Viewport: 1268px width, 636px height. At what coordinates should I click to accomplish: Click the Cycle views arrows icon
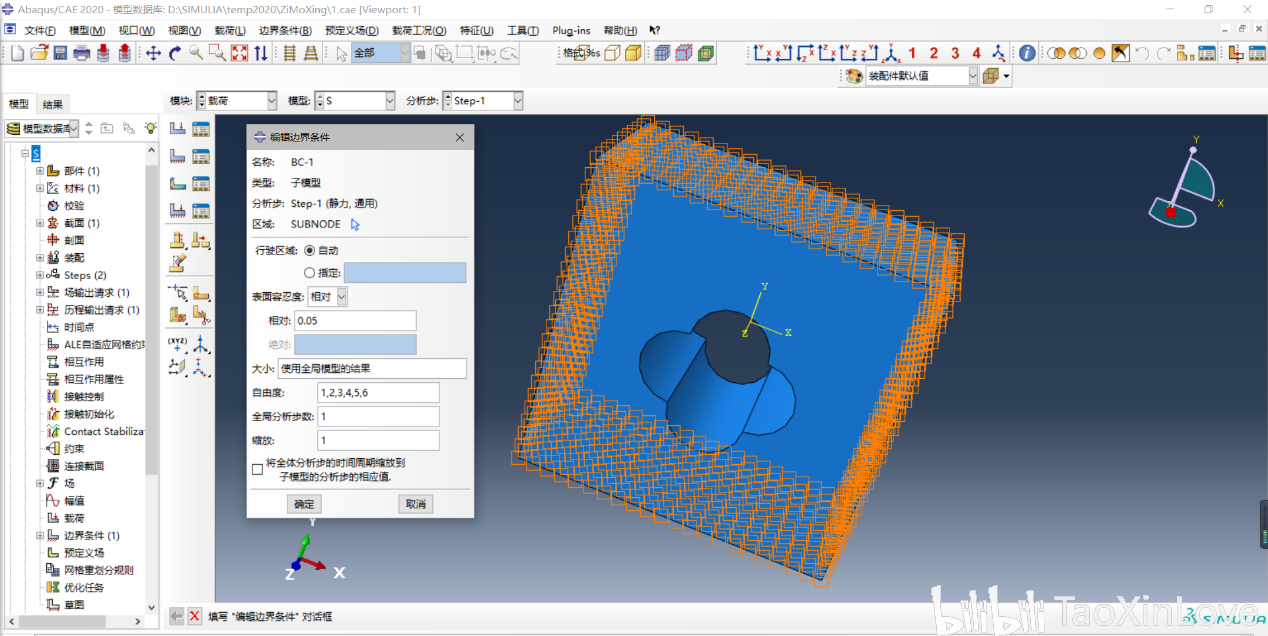tap(260, 53)
